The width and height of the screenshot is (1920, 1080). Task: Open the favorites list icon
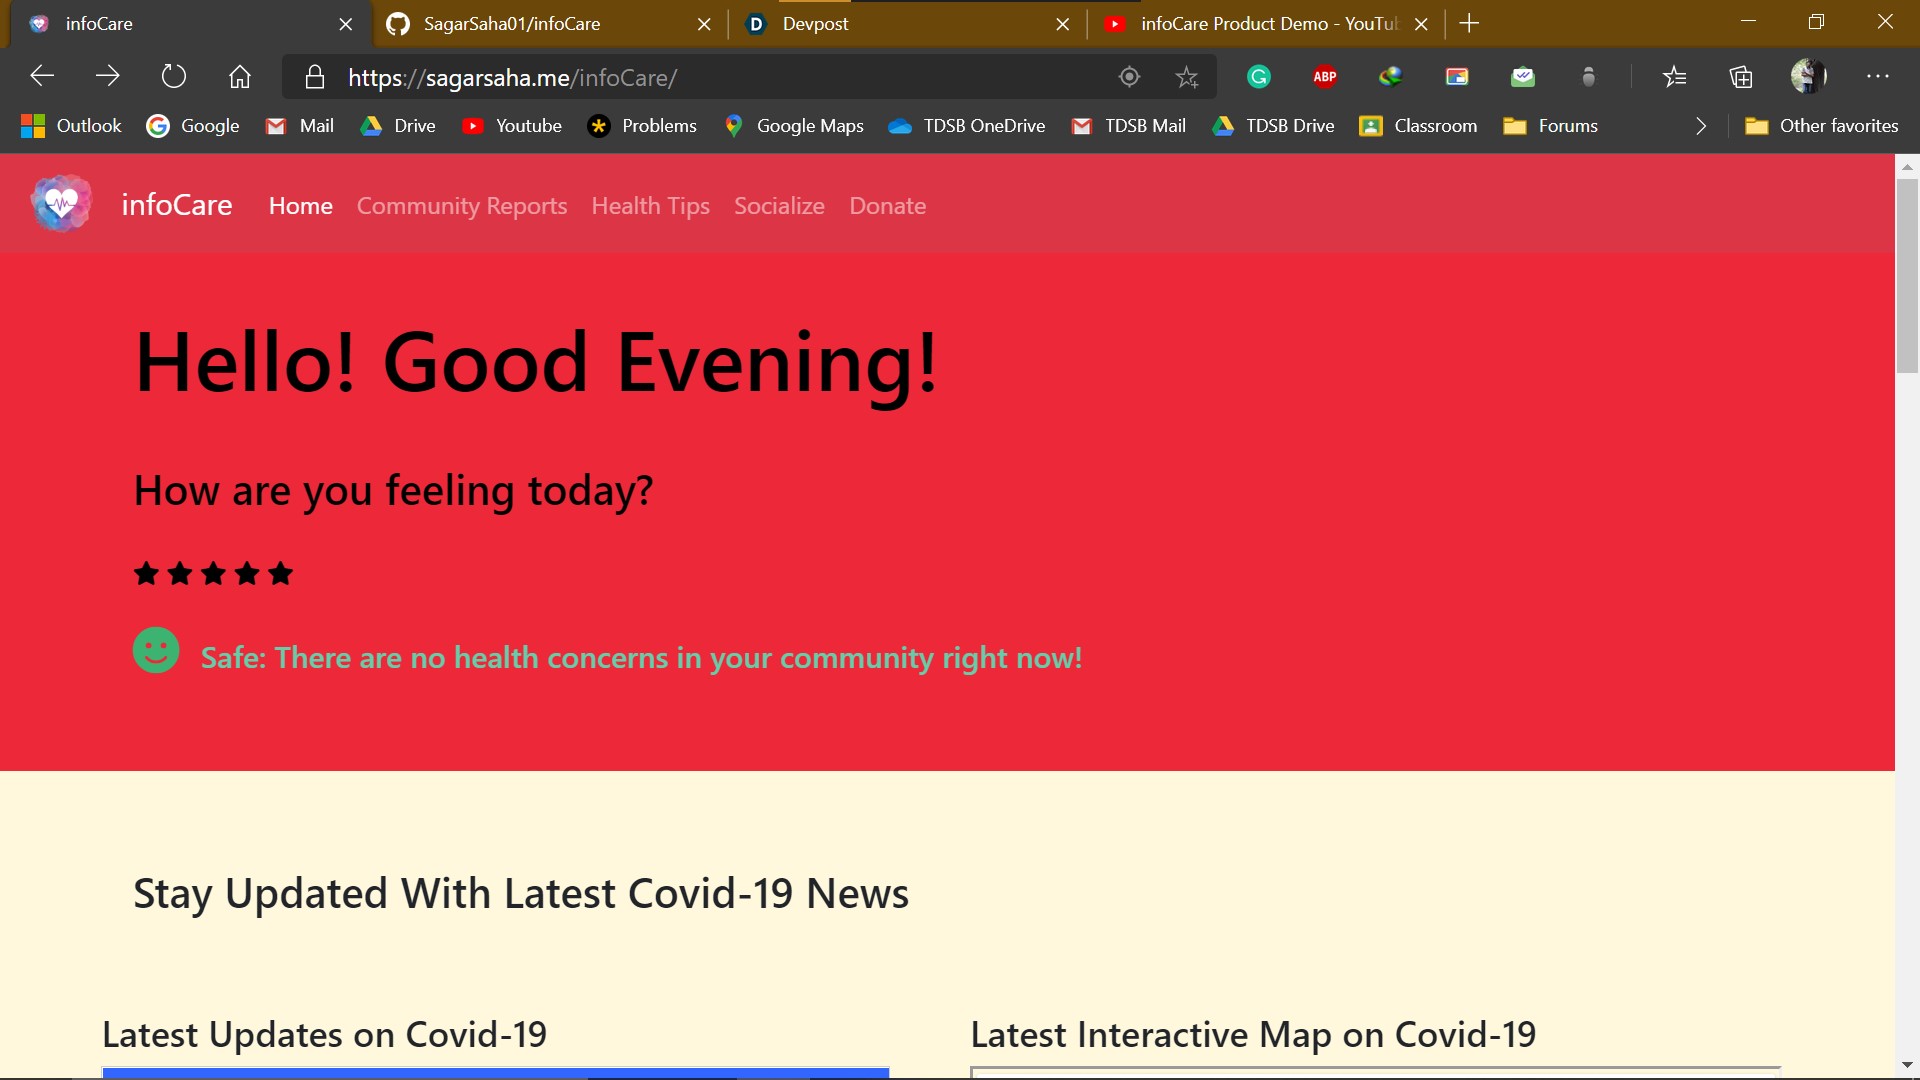(x=1675, y=77)
